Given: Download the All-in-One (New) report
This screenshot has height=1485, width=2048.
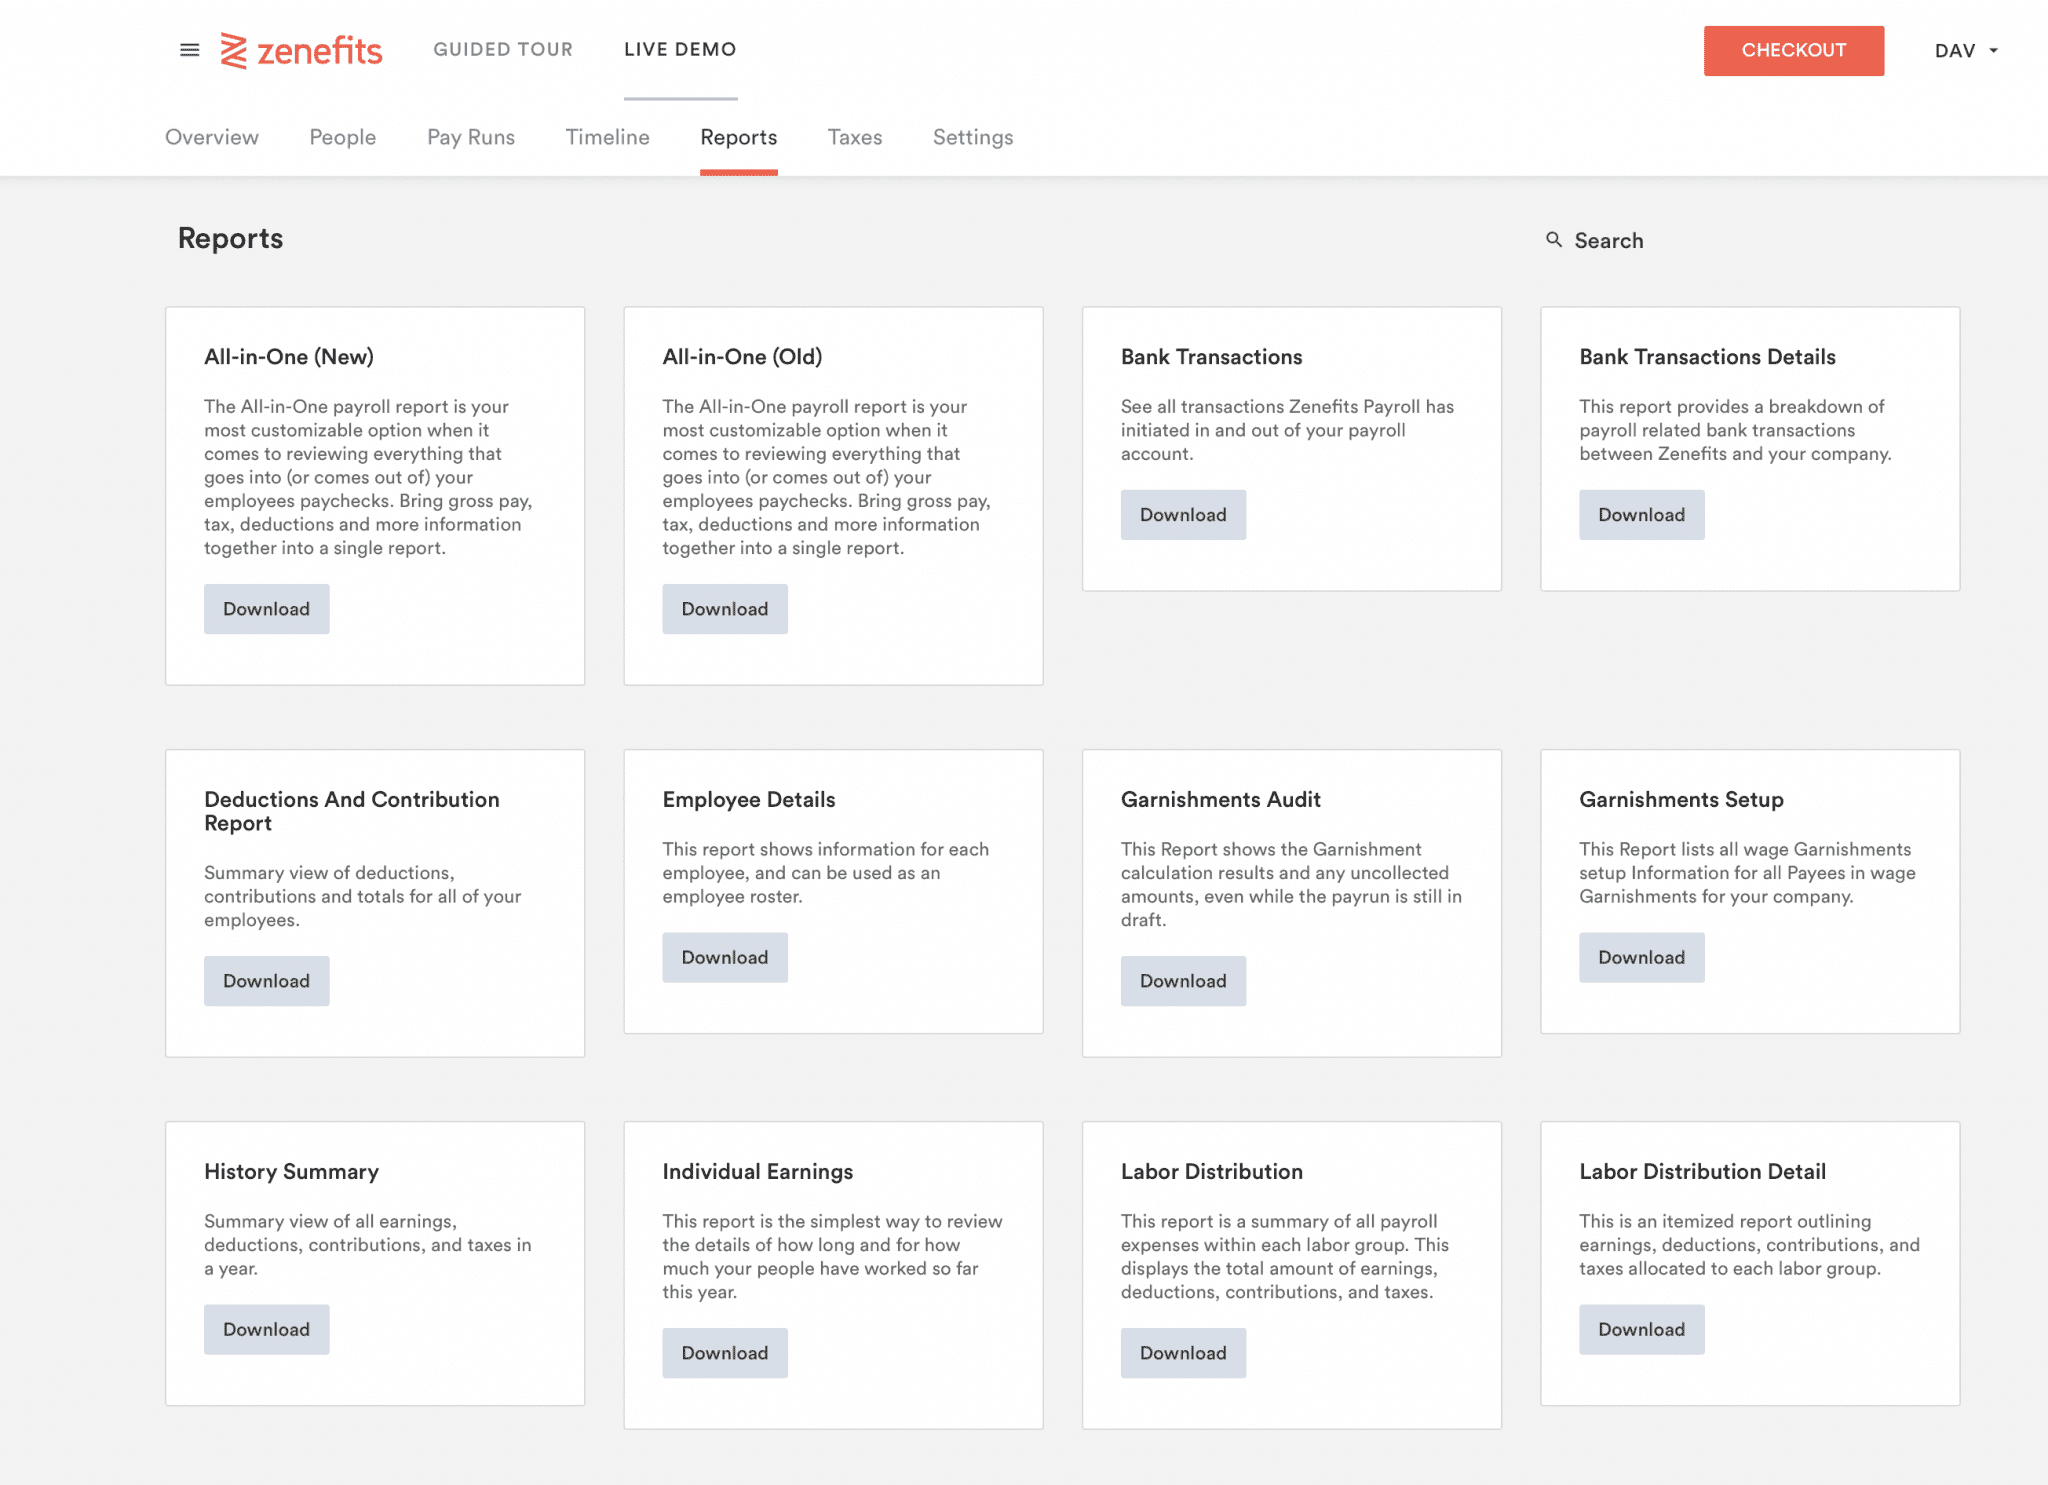Looking at the screenshot, I should (266, 608).
